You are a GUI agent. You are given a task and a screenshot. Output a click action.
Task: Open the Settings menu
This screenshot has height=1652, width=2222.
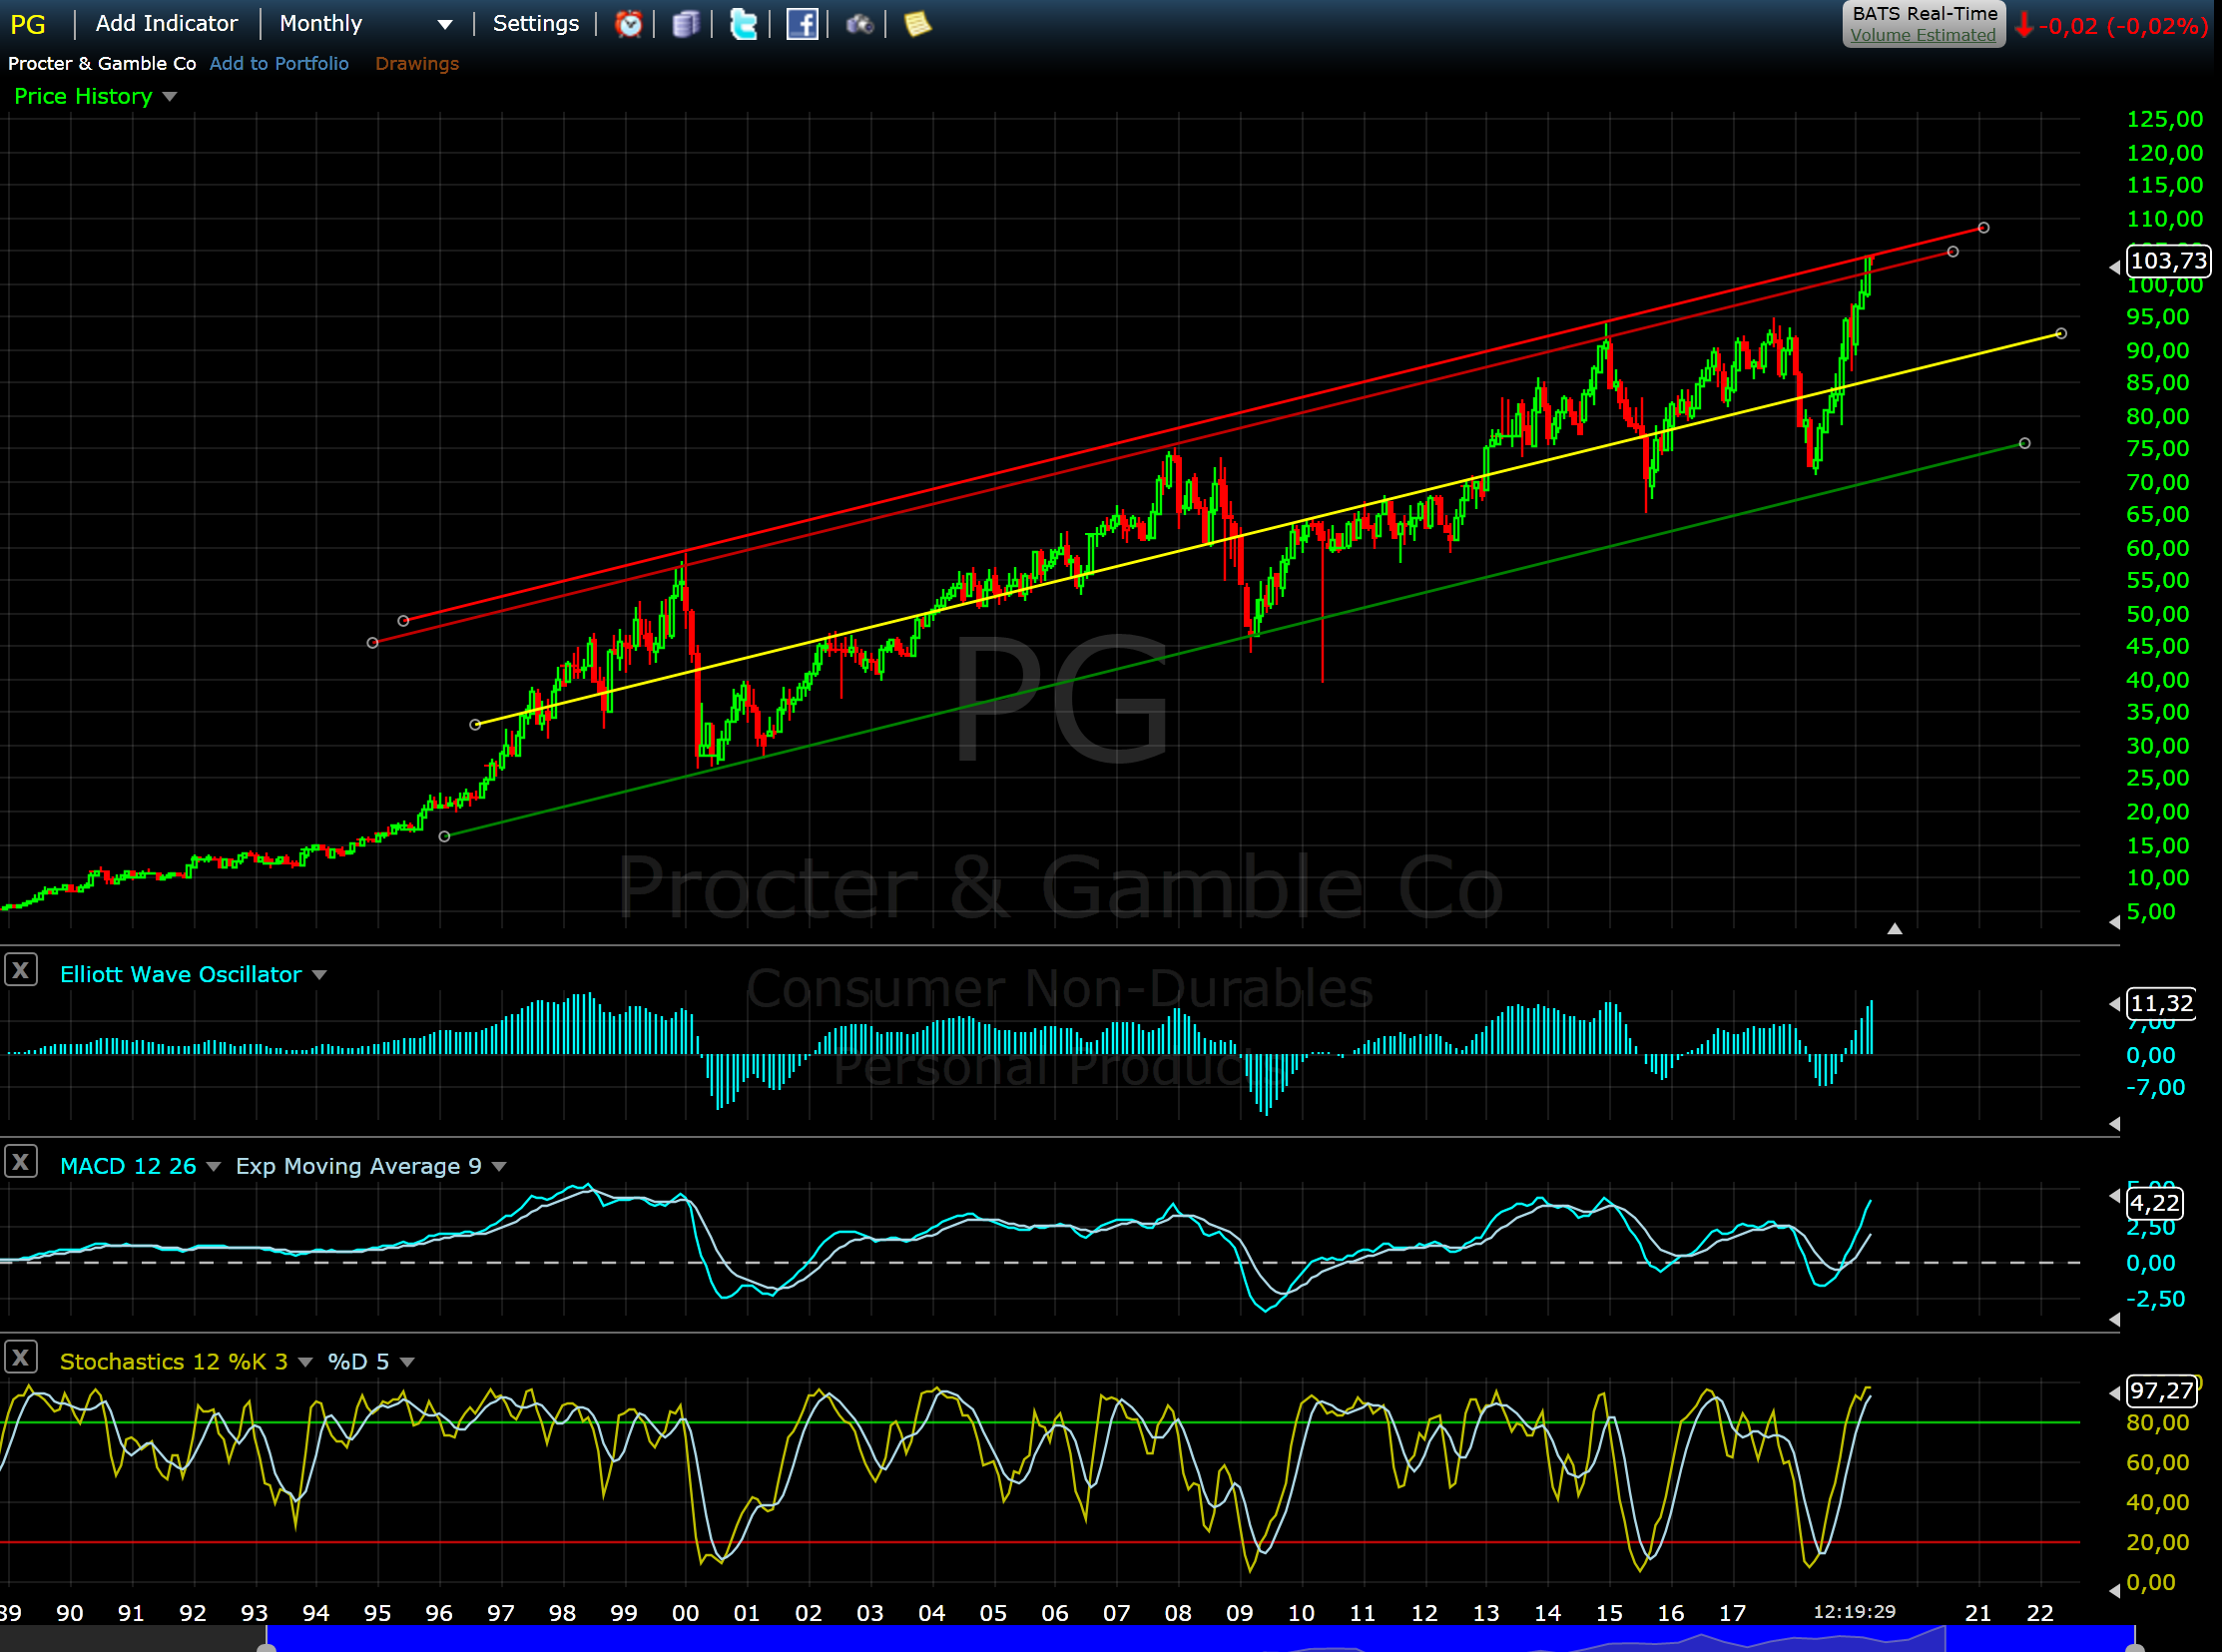coord(535,24)
